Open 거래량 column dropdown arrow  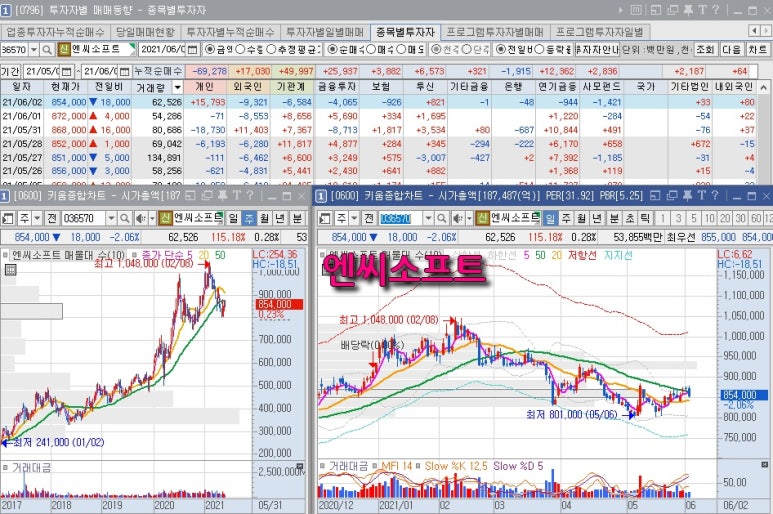pyautogui.click(x=177, y=88)
